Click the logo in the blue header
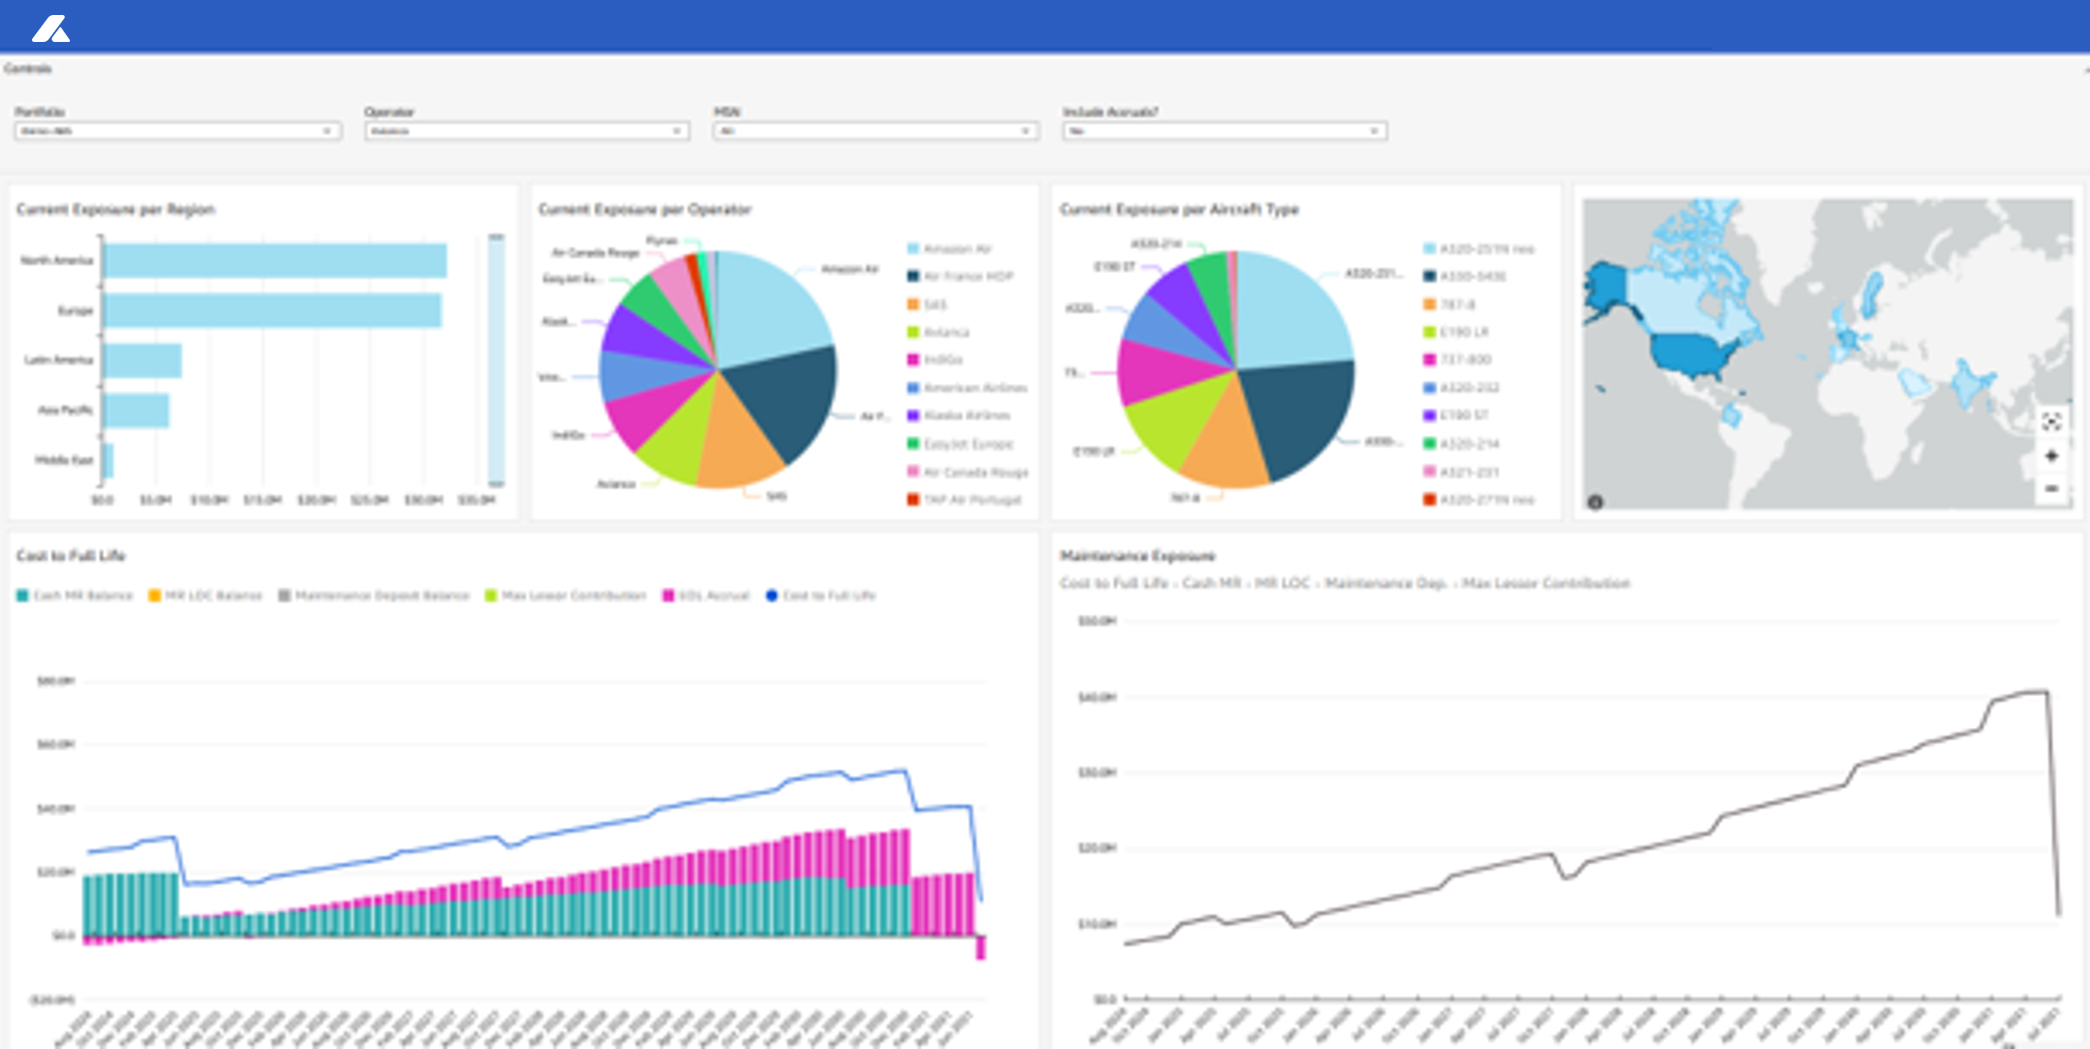The height and width of the screenshot is (1049, 2090). pos(51,28)
